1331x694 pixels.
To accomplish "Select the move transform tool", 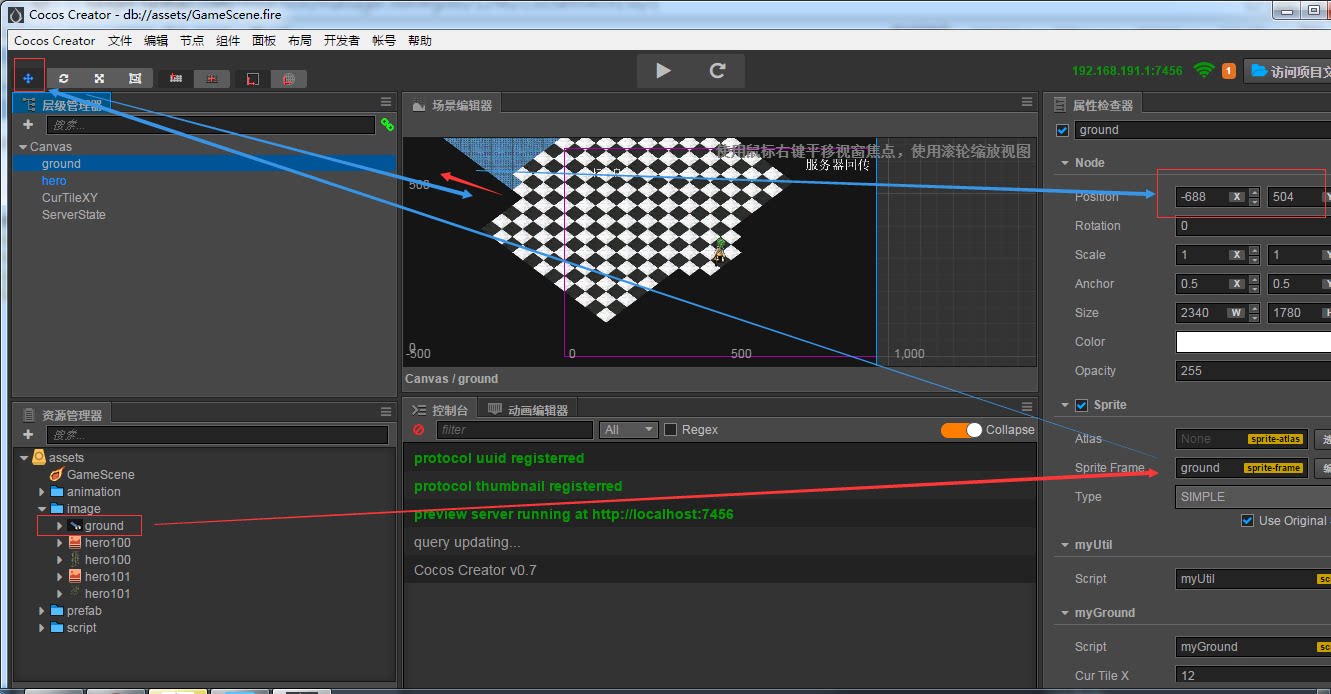I will tap(28, 78).
